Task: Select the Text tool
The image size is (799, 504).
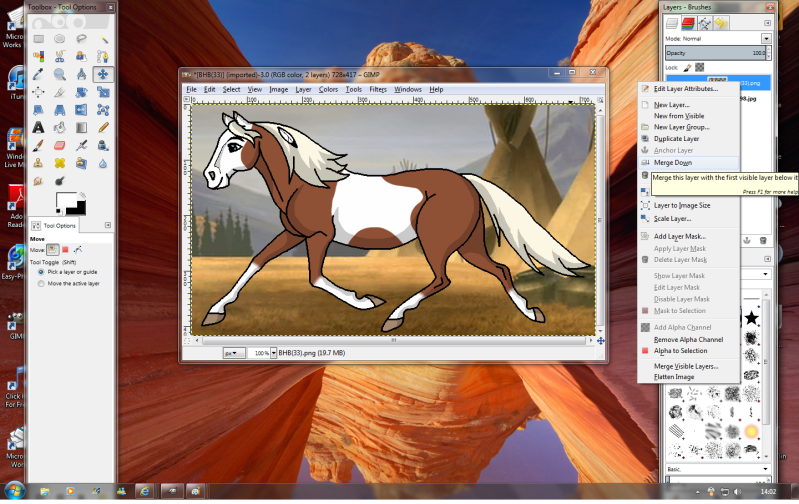Action: (38, 127)
